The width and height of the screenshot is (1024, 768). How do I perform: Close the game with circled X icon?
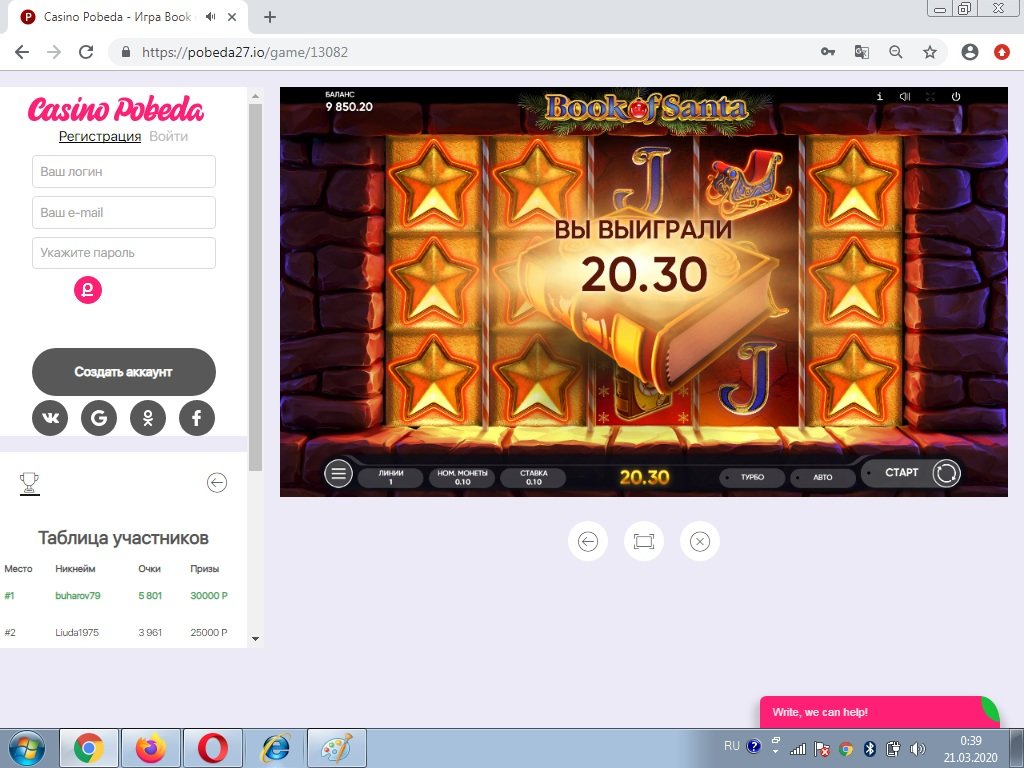[700, 541]
